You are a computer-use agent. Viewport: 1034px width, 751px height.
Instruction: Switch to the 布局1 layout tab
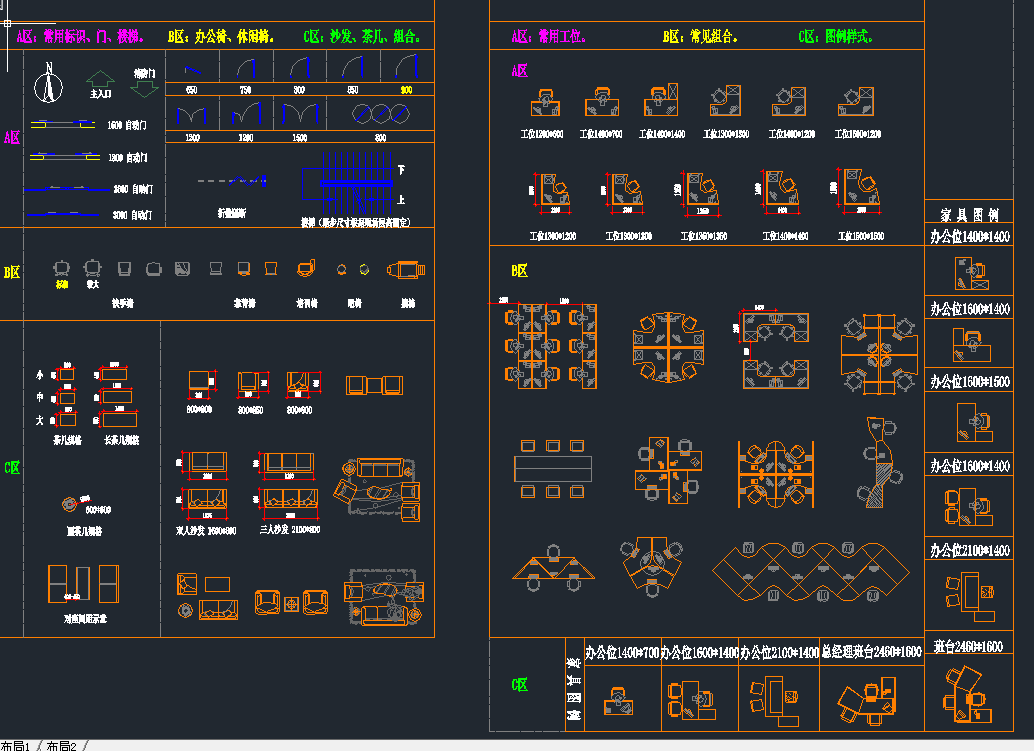pyautogui.click(x=16, y=745)
